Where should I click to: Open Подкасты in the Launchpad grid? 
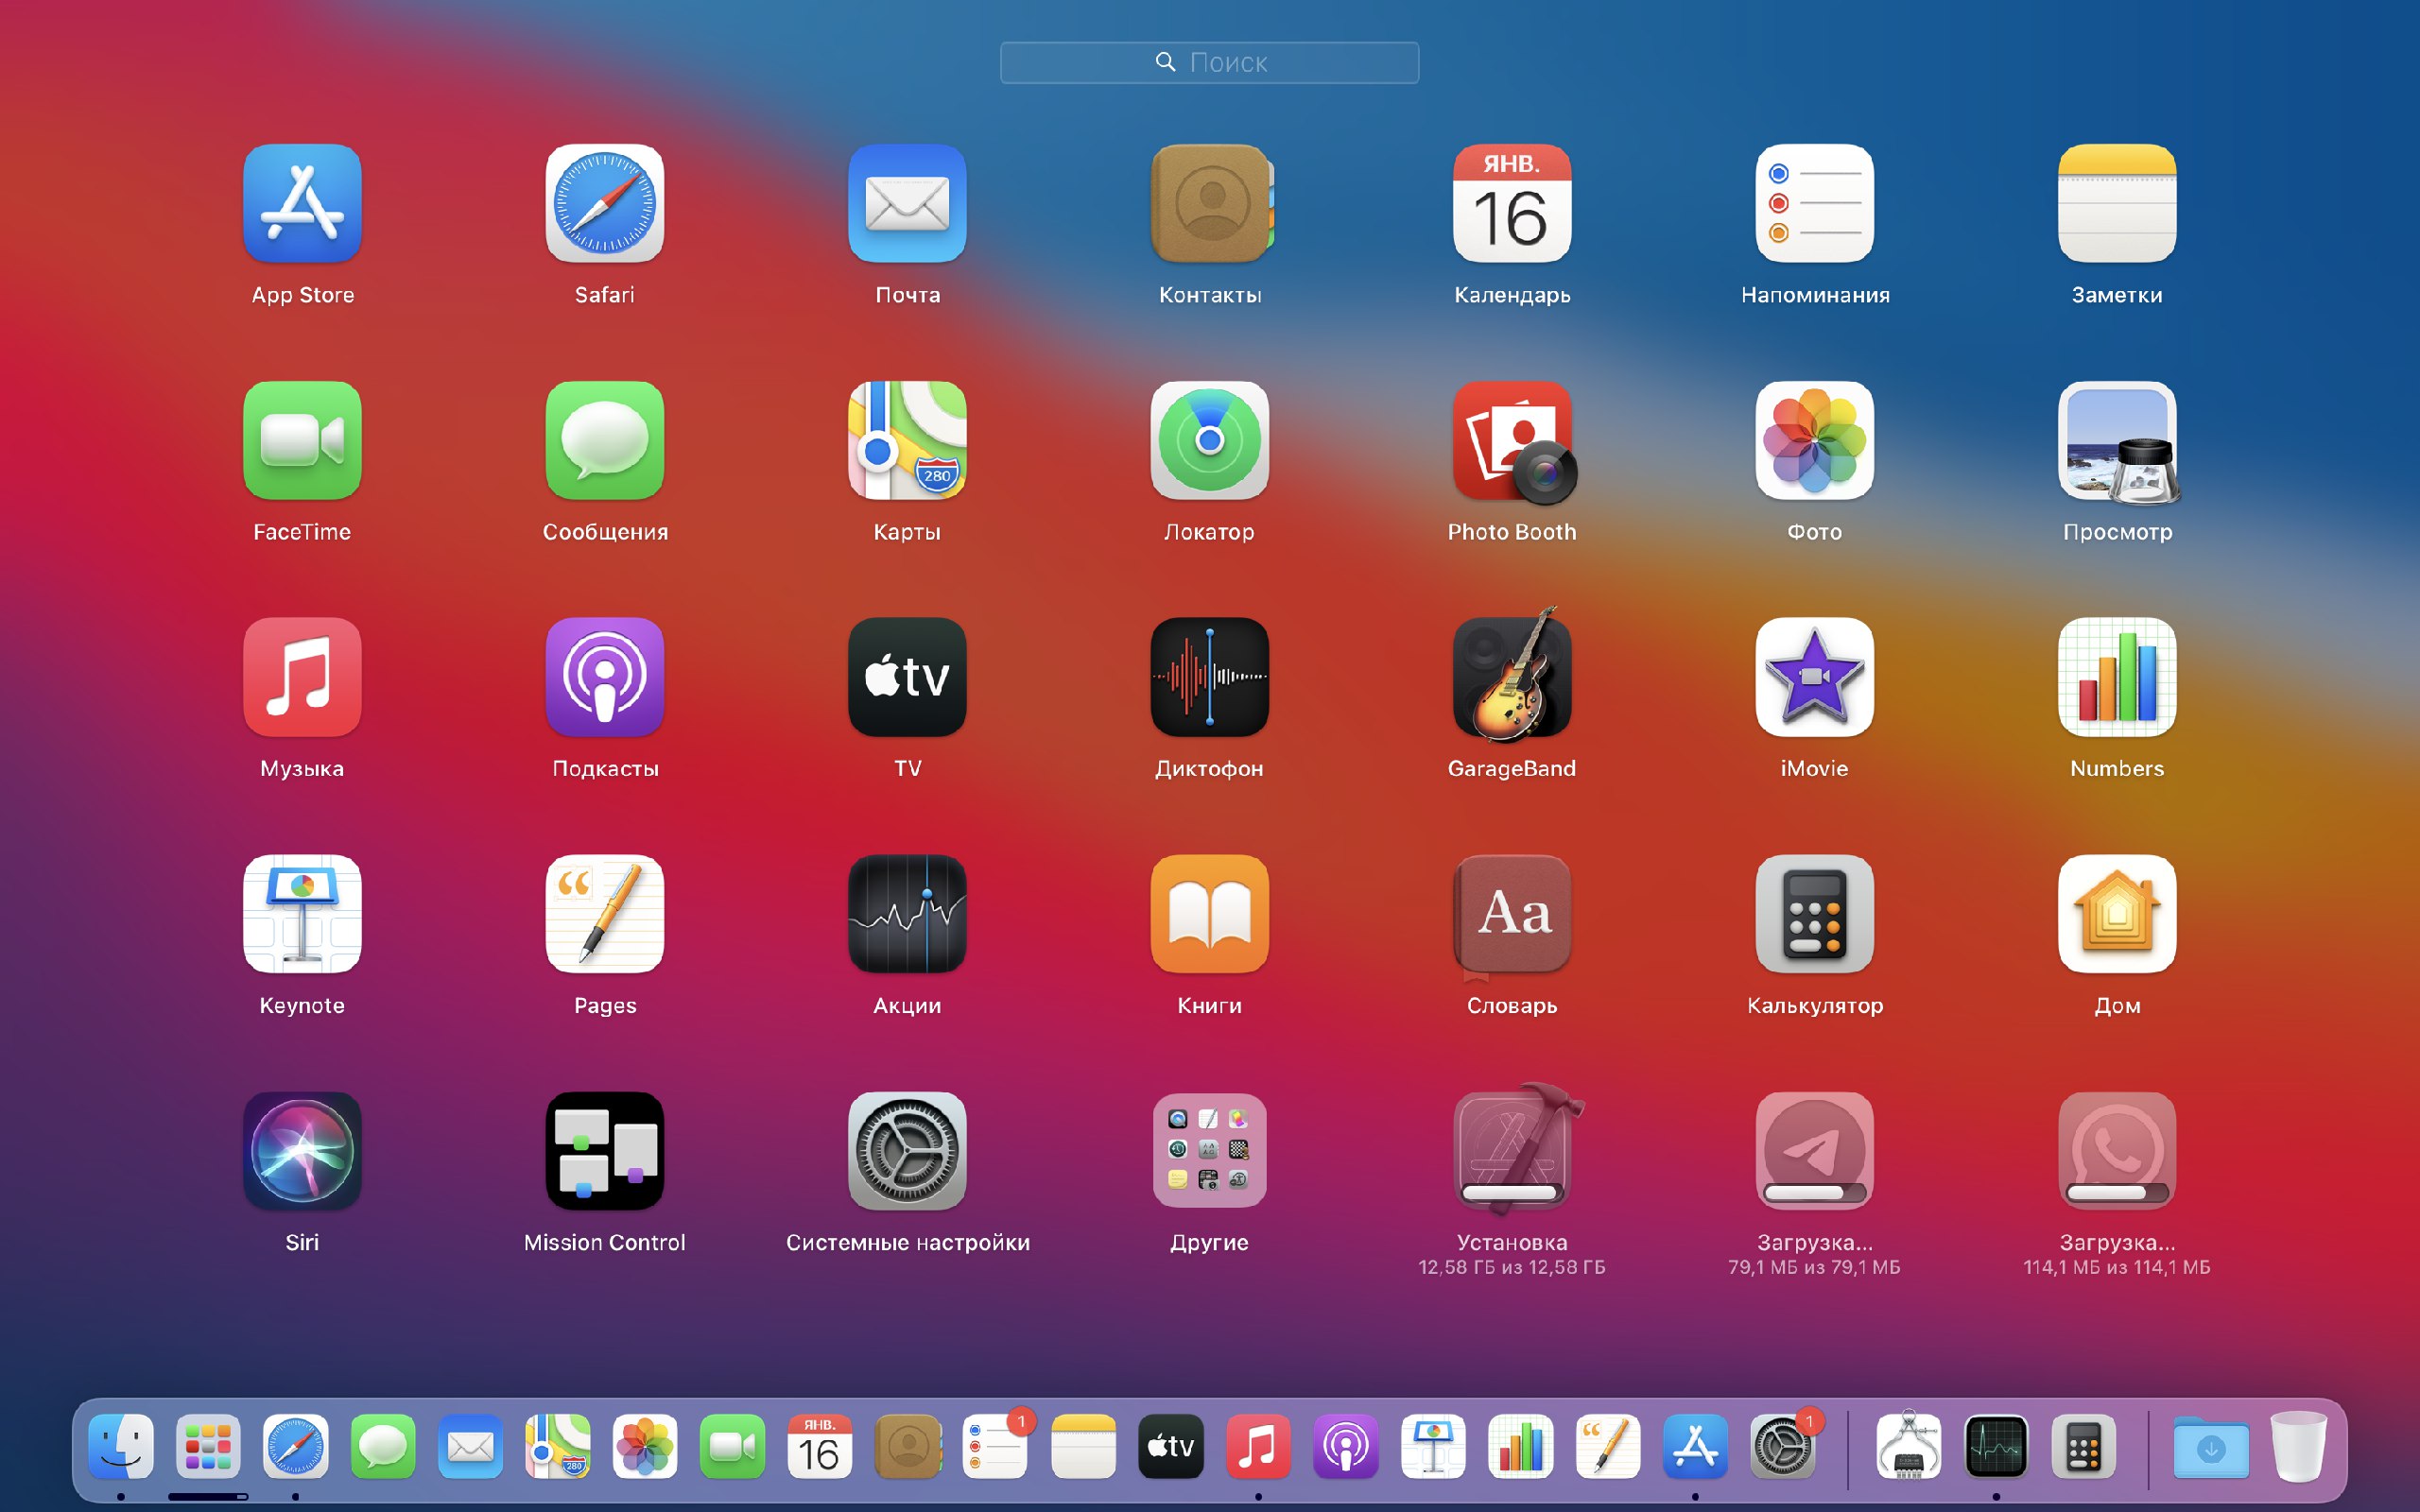coord(605,677)
